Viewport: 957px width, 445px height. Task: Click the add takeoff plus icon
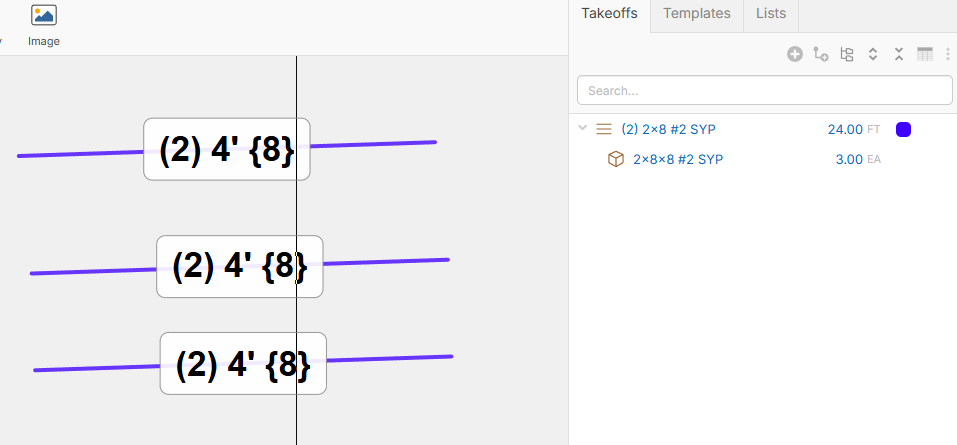[x=794, y=54]
